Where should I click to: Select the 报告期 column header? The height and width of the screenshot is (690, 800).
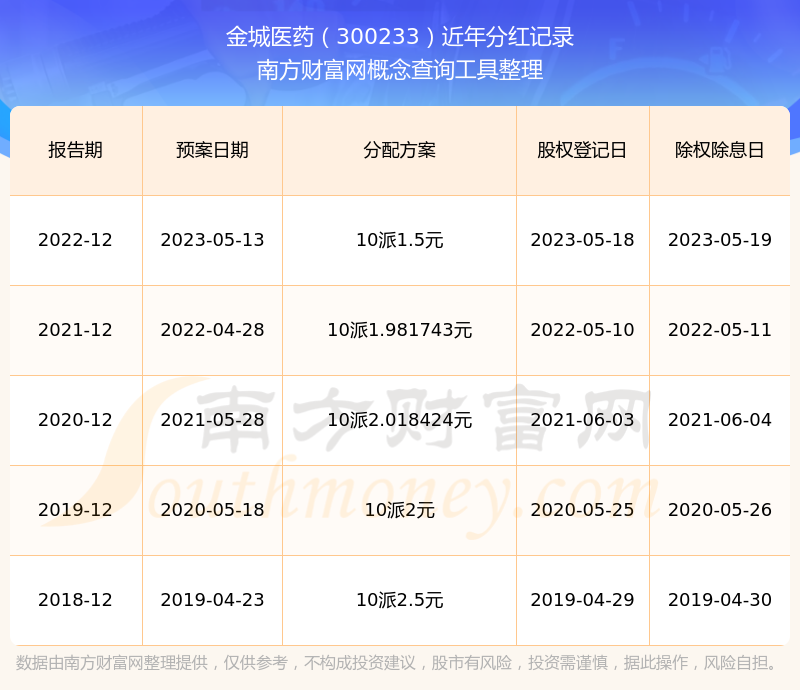point(76,150)
